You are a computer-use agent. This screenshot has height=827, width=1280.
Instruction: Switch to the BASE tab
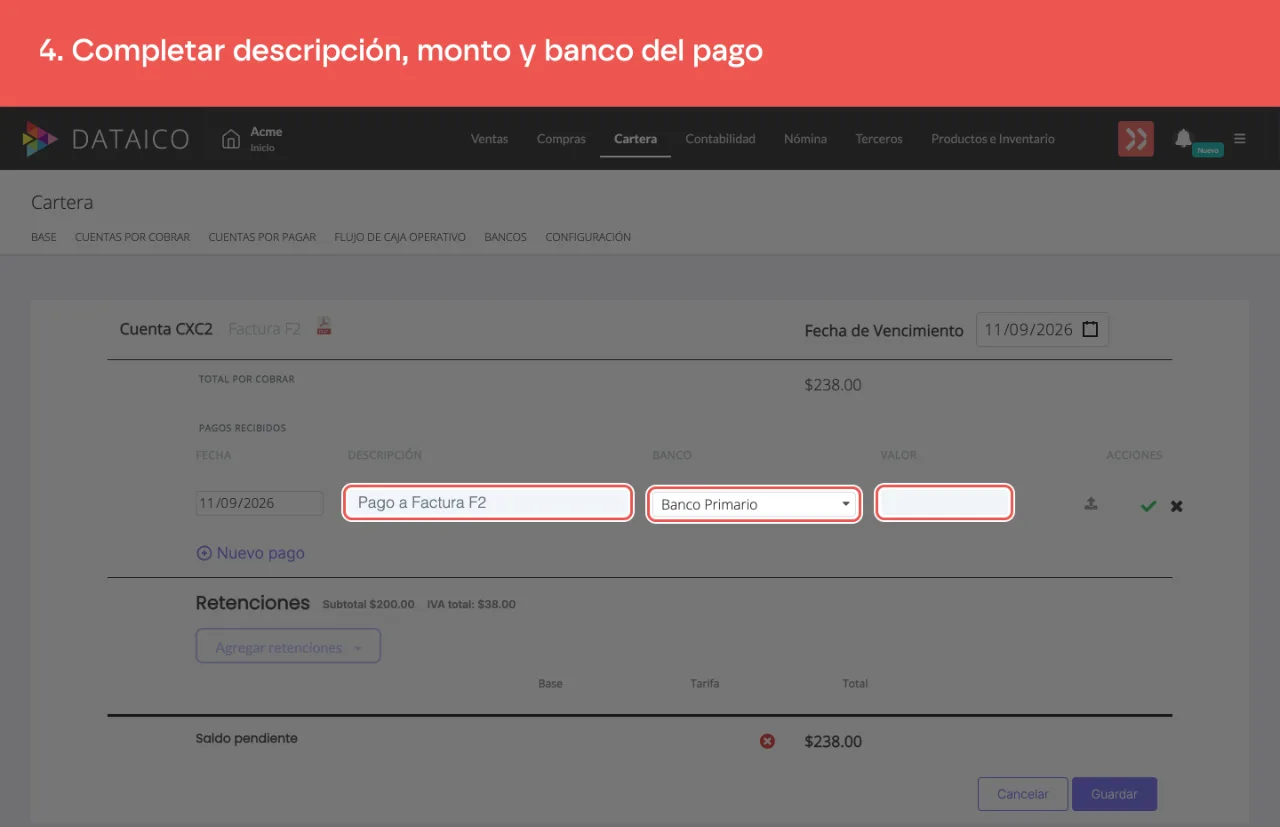(x=44, y=237)
